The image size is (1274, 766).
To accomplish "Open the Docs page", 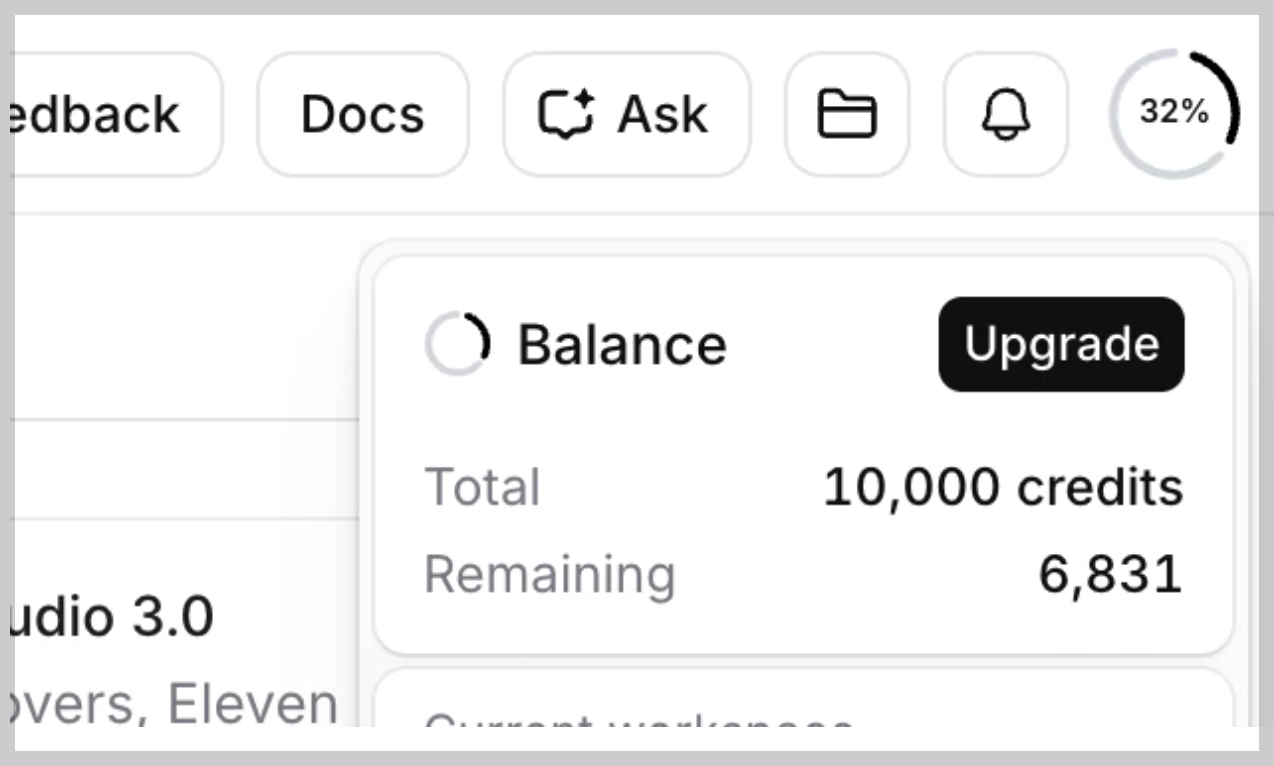I will (x=362, y=113).
